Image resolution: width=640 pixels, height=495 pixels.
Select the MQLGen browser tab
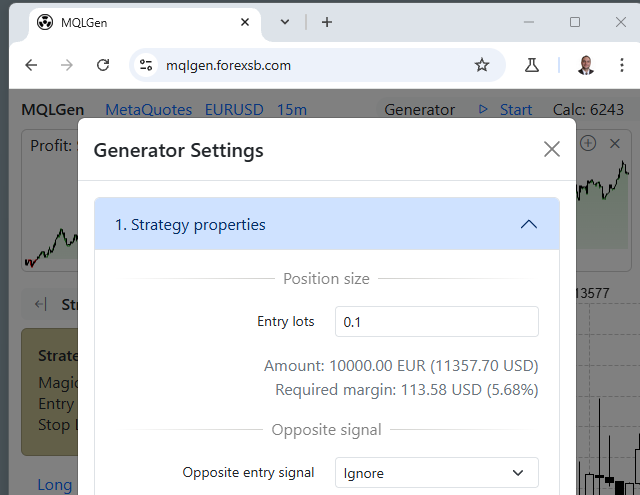coord(144,23)
